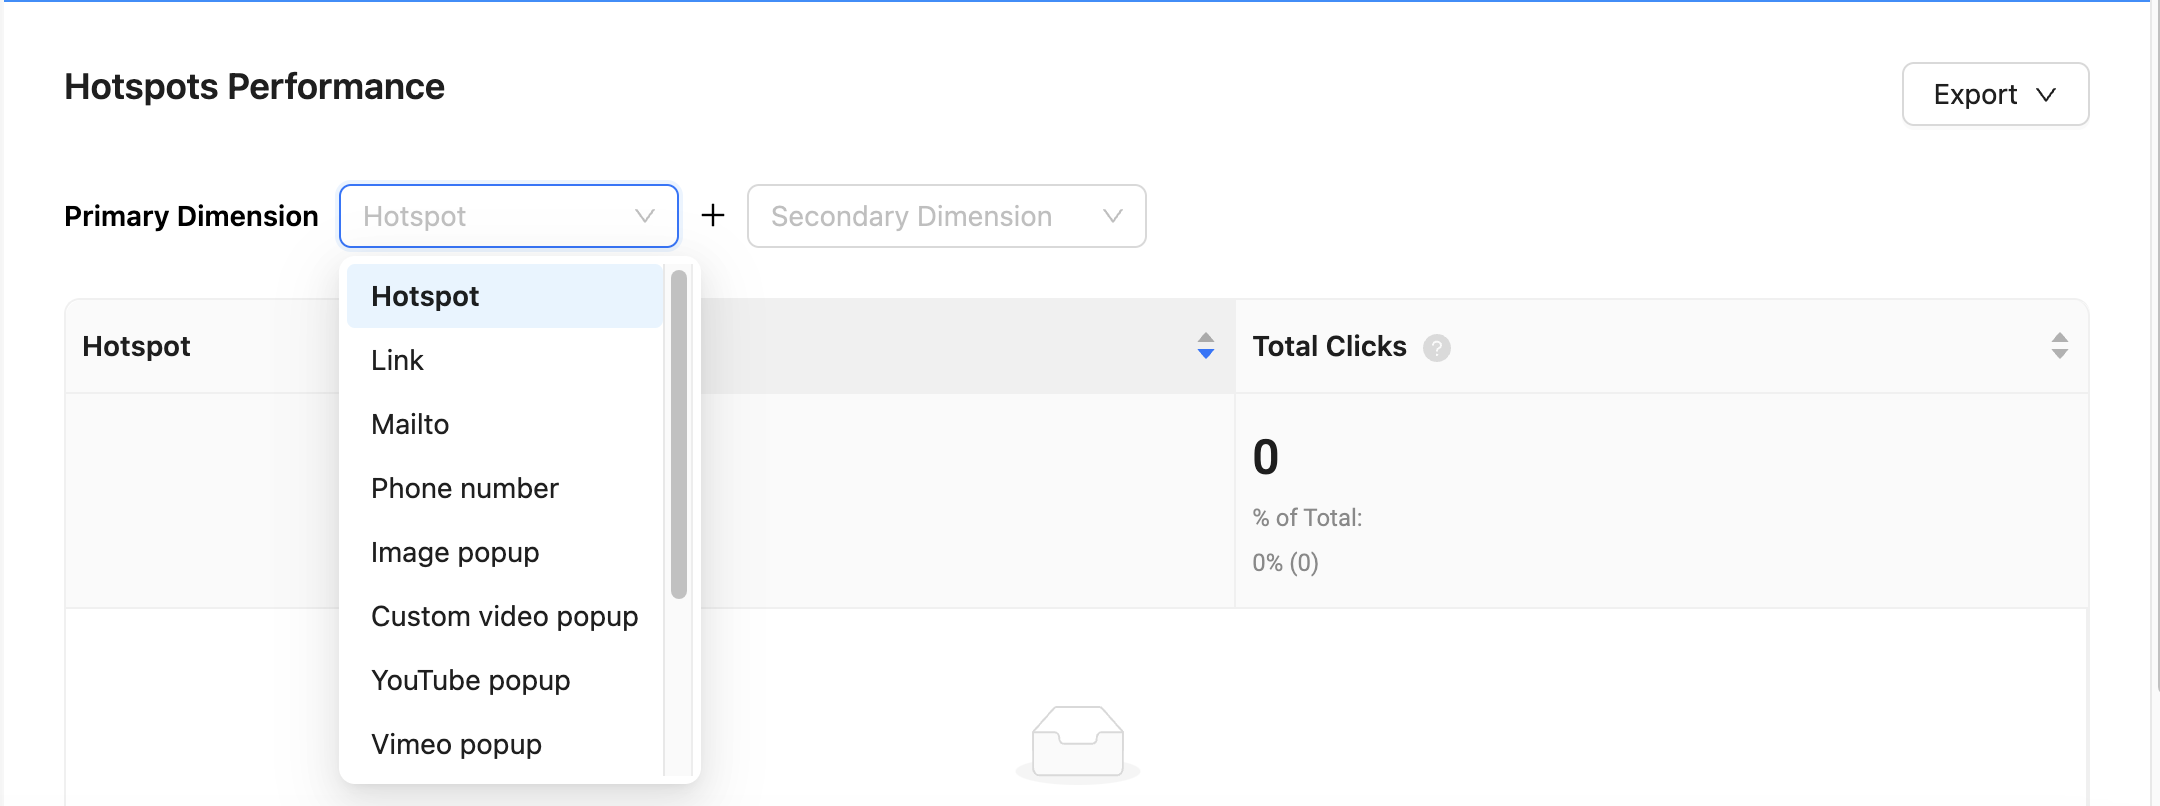Select the Mailto option
The height and width of the screenshot is (806, 2160).
[x=410, y=424]
